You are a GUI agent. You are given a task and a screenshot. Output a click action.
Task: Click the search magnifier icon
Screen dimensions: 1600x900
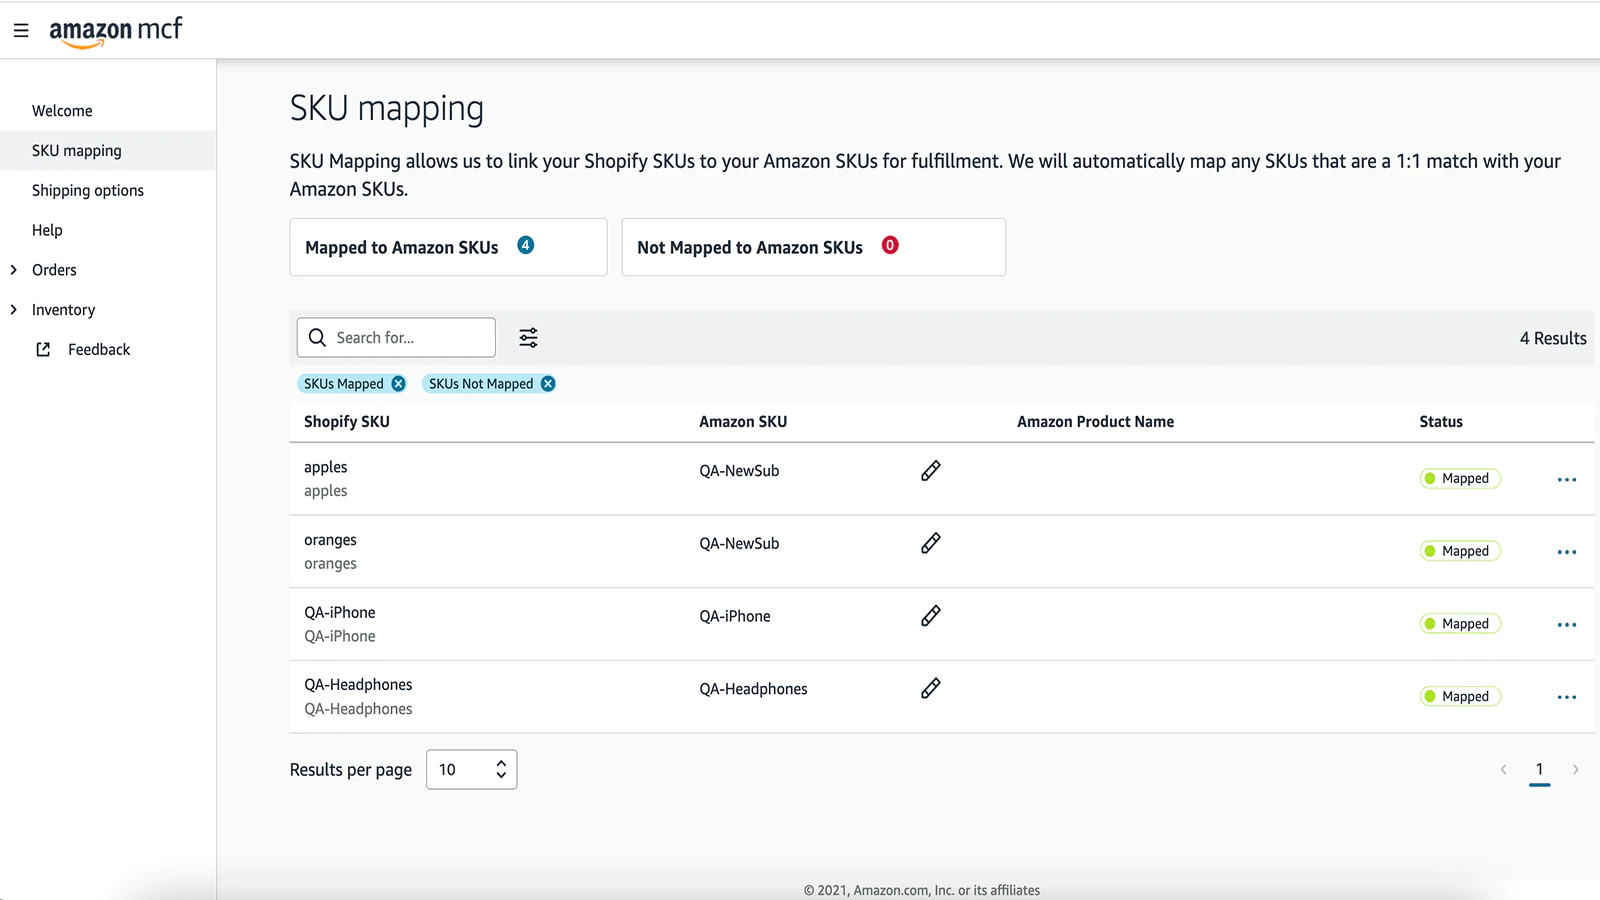[x=317, y=338]
